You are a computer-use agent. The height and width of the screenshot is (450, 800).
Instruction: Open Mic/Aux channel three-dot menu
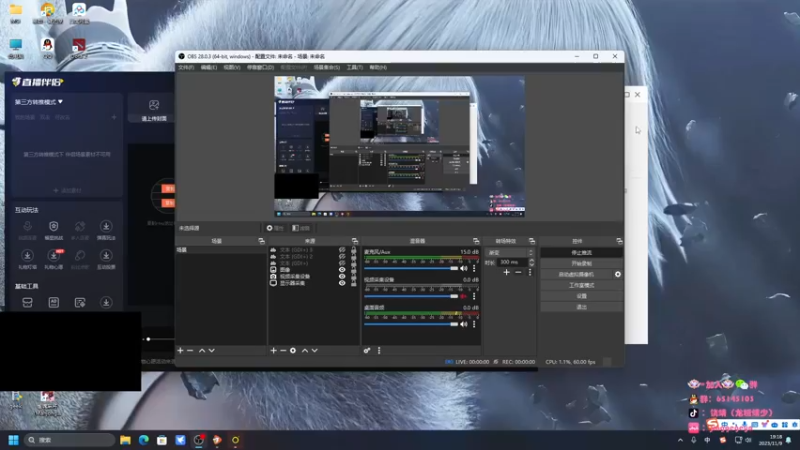coord(474,268)
